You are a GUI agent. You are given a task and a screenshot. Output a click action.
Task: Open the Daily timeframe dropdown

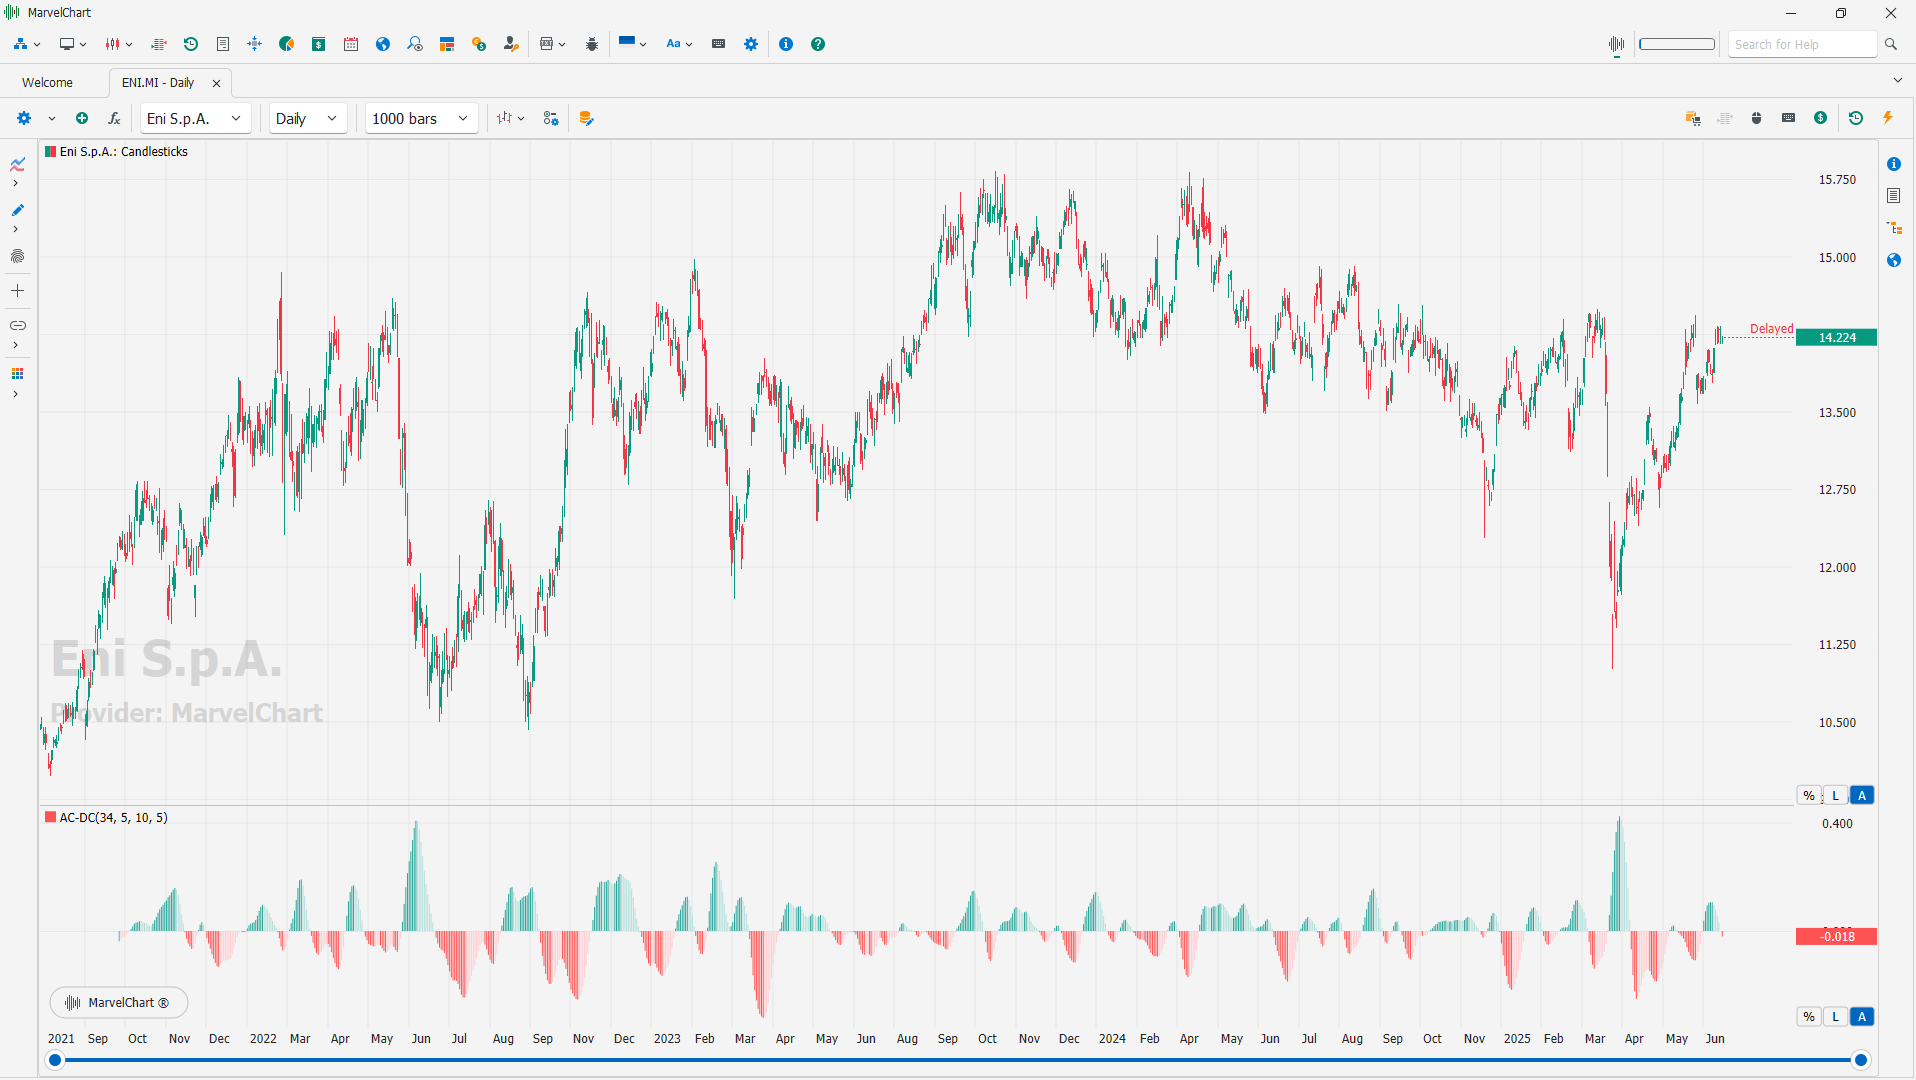tap(308, 118)
